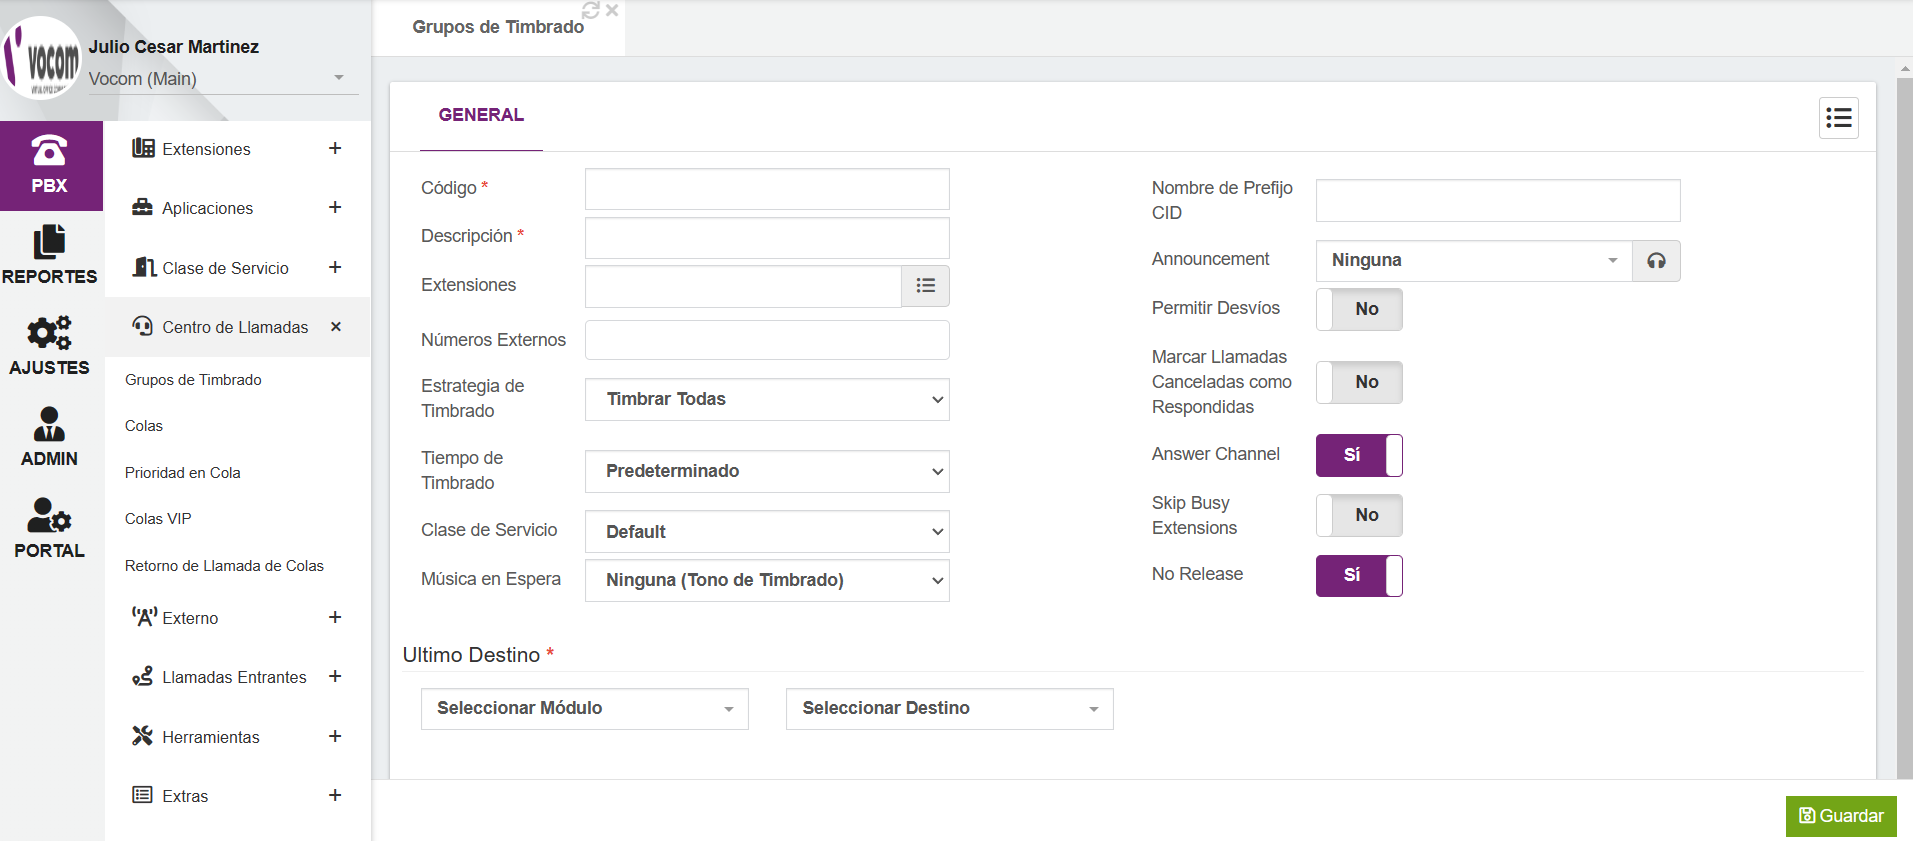This screenshot has height=841, width=1913.
Task: Open the Reportes section icon
Action: point(50,255)
